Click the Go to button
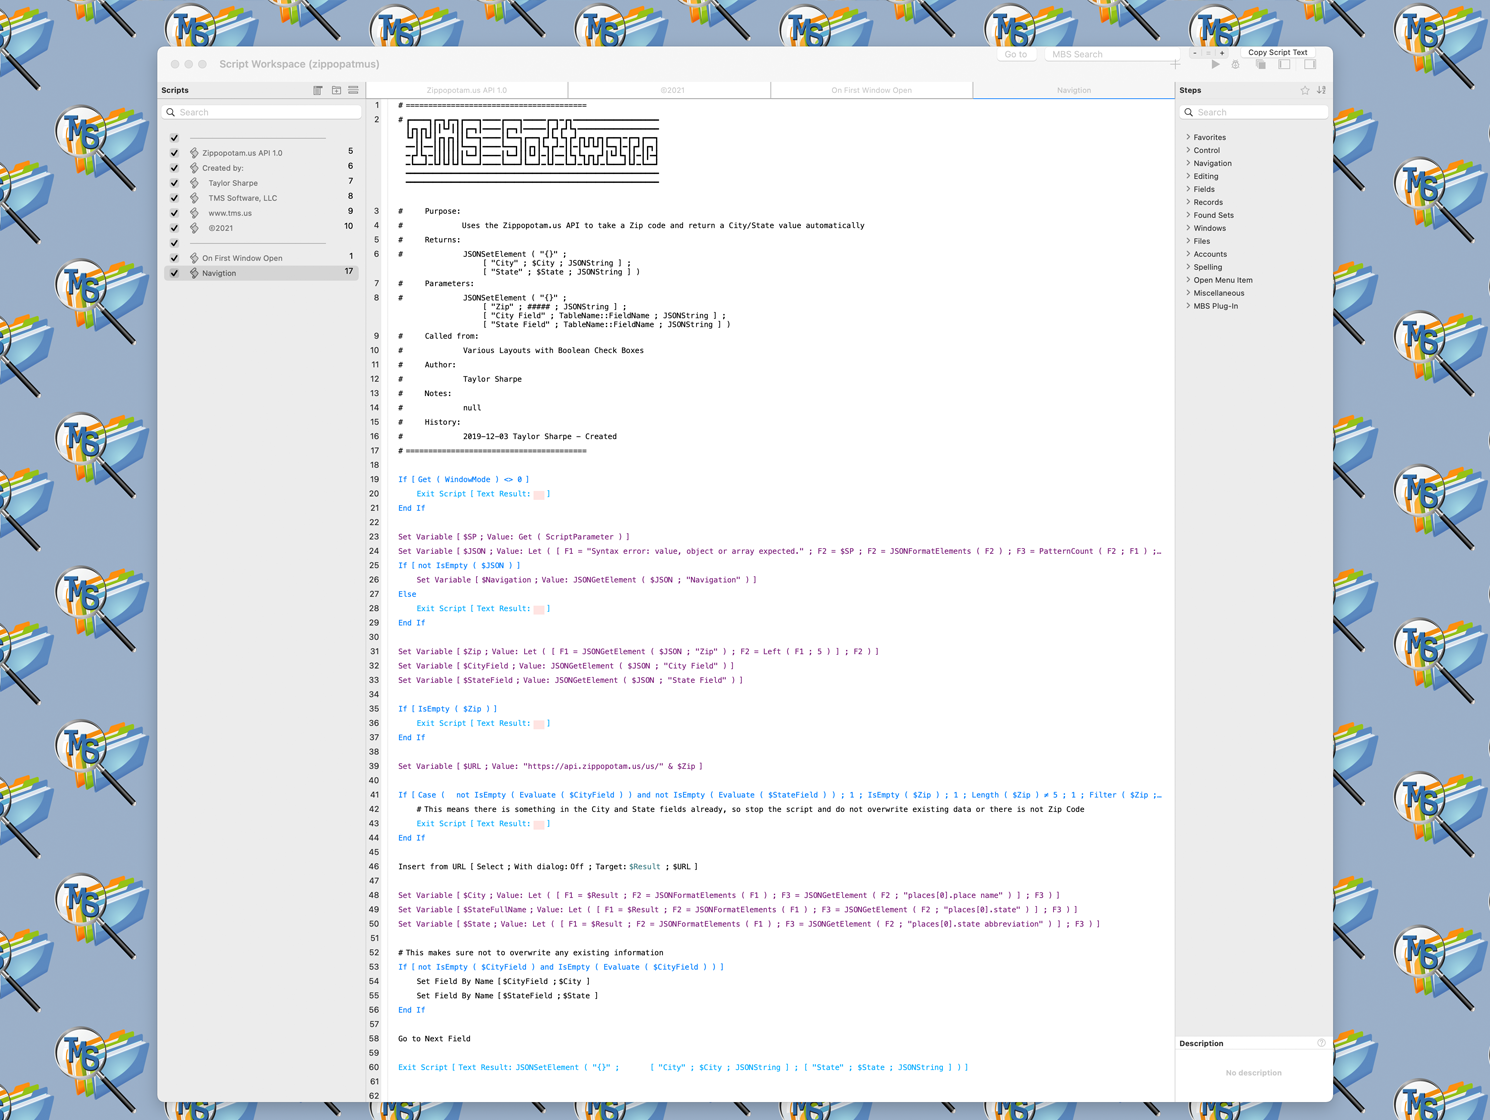 point(1016,54)
